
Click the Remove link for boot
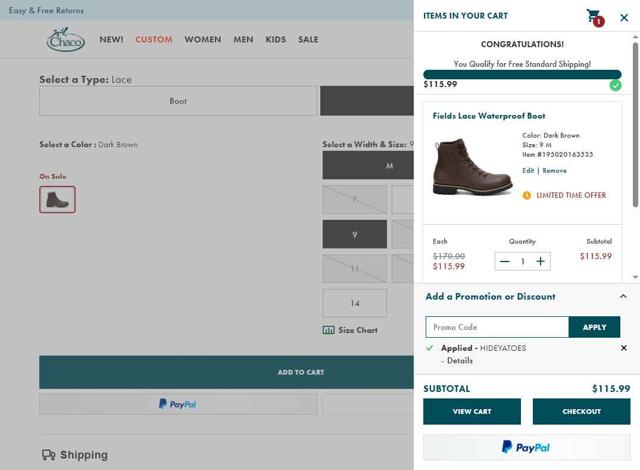point(554,171)
